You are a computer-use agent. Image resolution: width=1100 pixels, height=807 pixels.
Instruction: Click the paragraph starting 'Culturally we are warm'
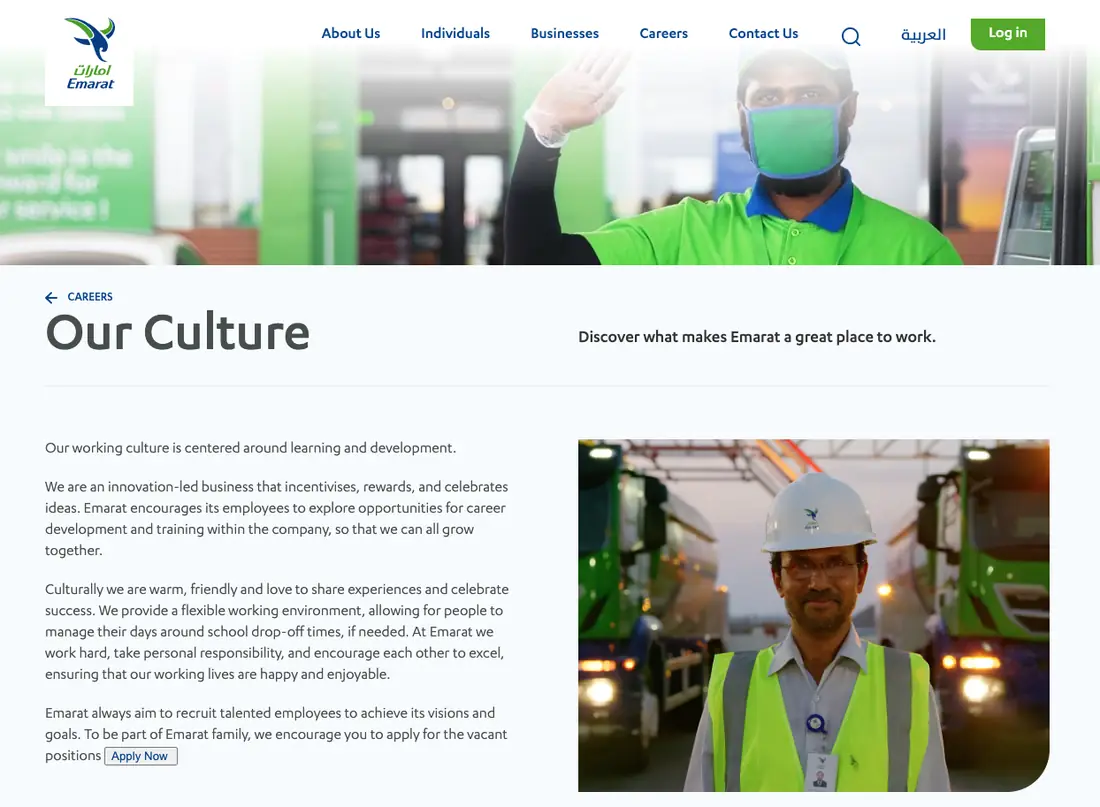(276, 632)
